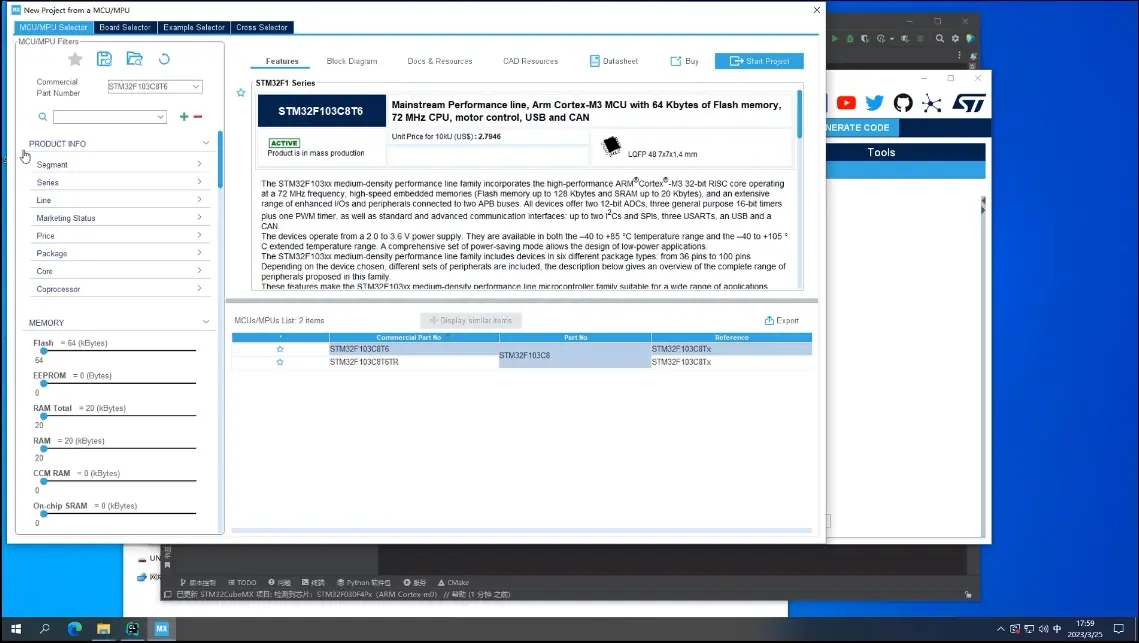The height and width of the screenshot is (643, 1139).
Task: Show favorite MCUs with the star filter icon
Action: 75,59
